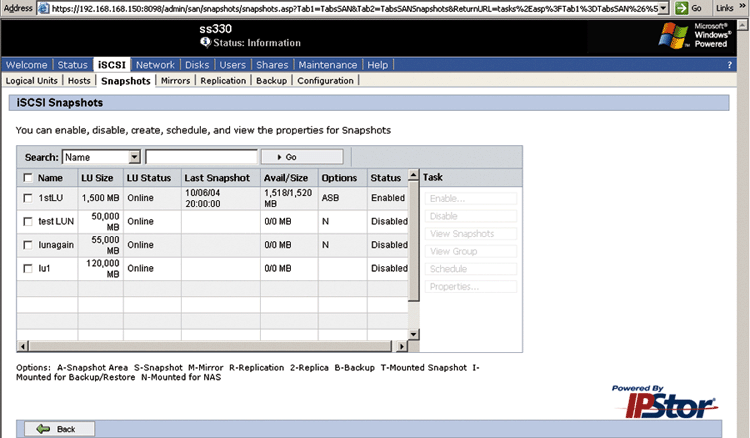750x438 pixels.
Task: Click the View Snapshots task button
Action: click(471, 234)
